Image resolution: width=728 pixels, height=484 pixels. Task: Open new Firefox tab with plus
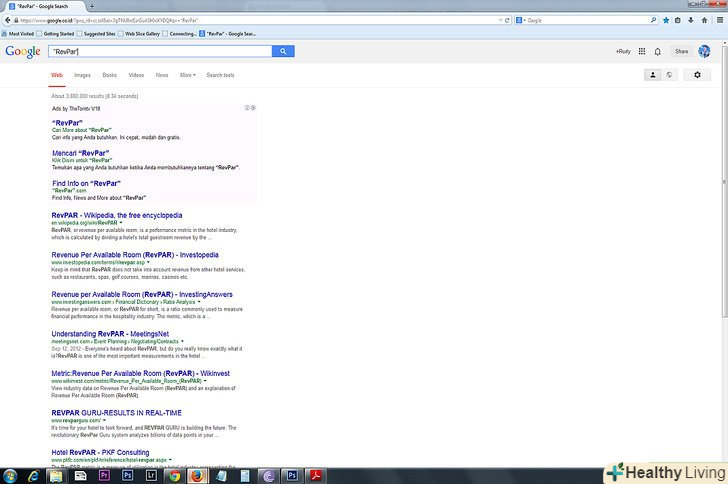(92, 6)
